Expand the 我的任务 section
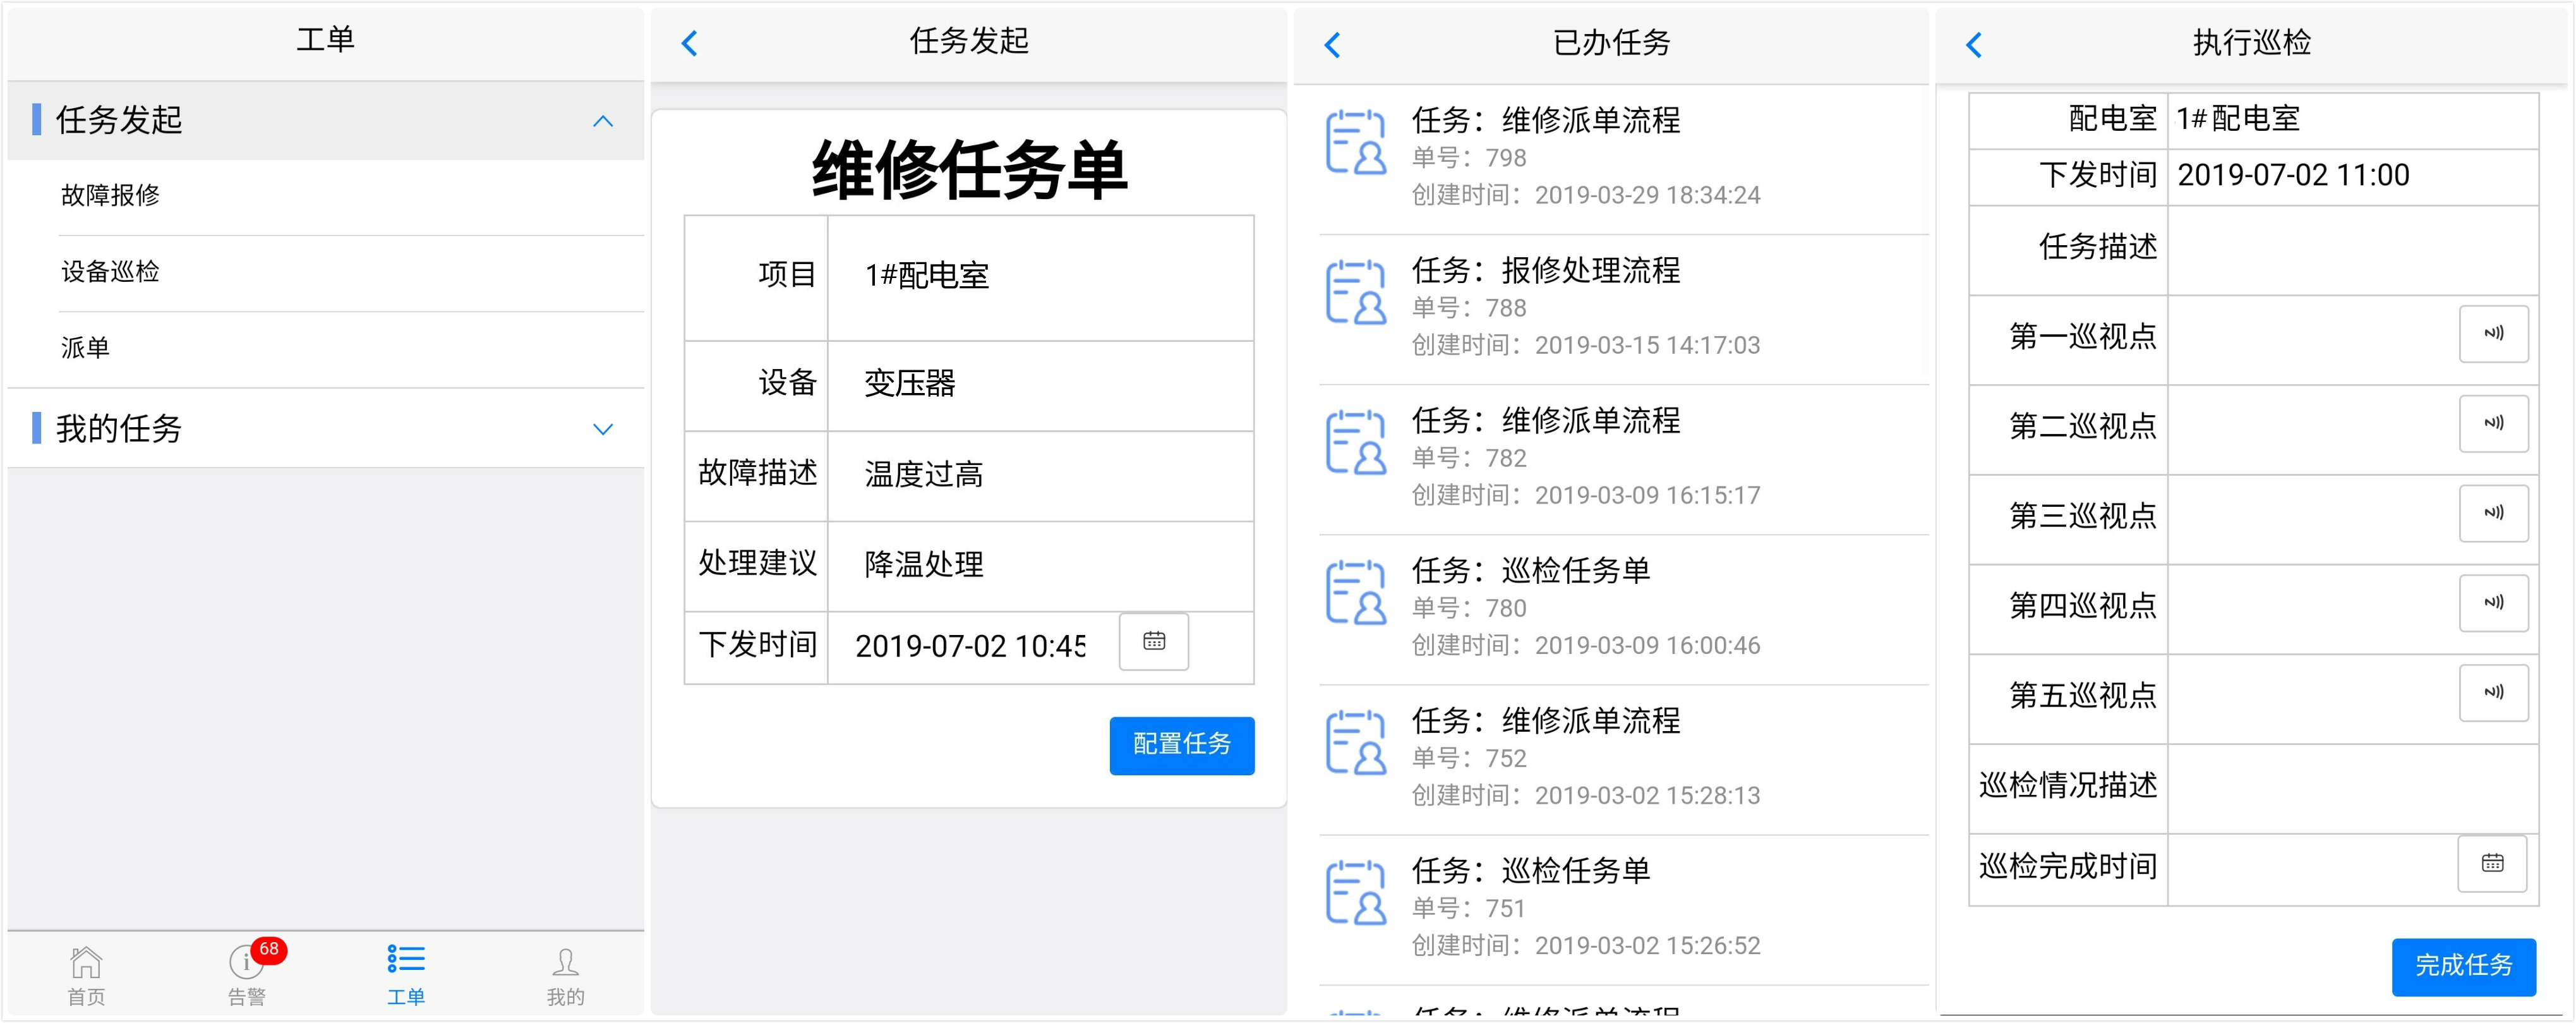Viewport: 2576px width, 1023px height. pyautogui.click(x=602, y=429)
